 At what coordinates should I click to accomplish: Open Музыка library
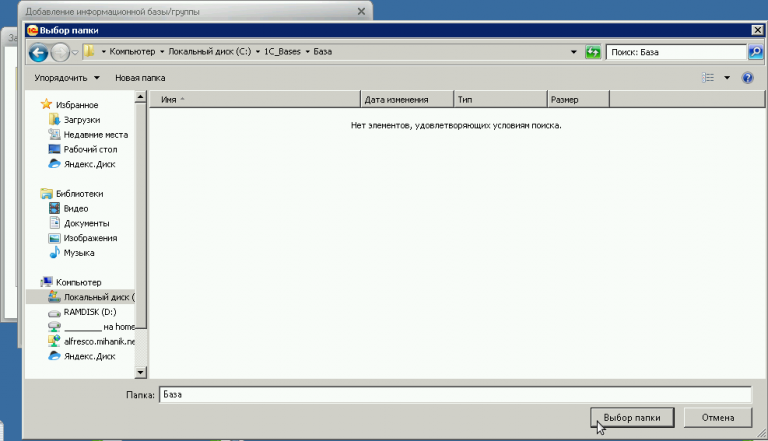tap(79, 253)
